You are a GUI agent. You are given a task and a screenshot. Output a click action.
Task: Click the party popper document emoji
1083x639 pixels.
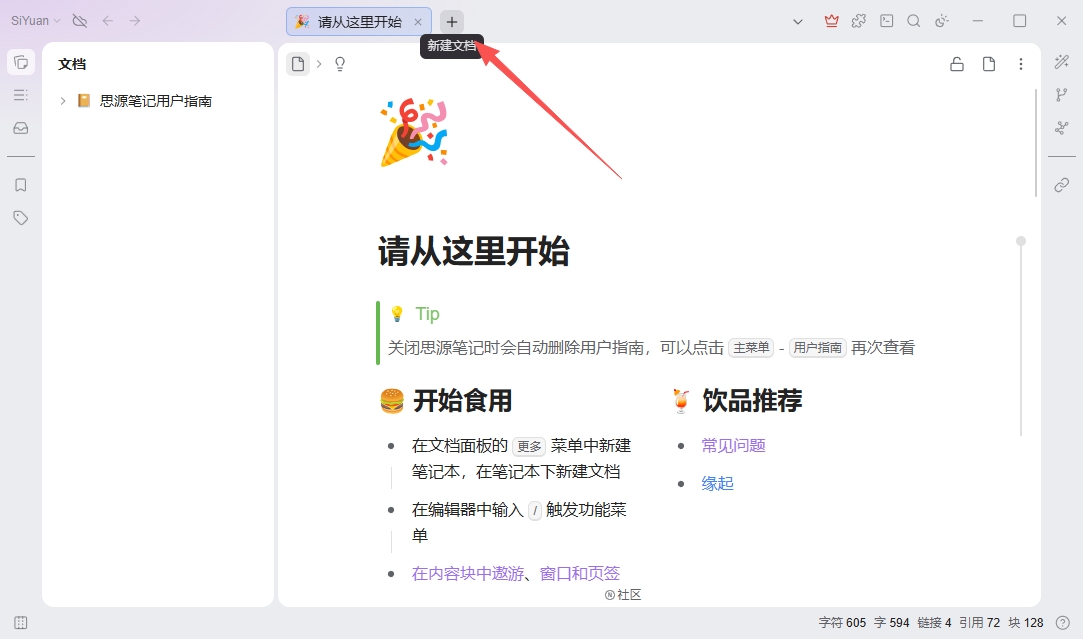[x=414, y=132]
